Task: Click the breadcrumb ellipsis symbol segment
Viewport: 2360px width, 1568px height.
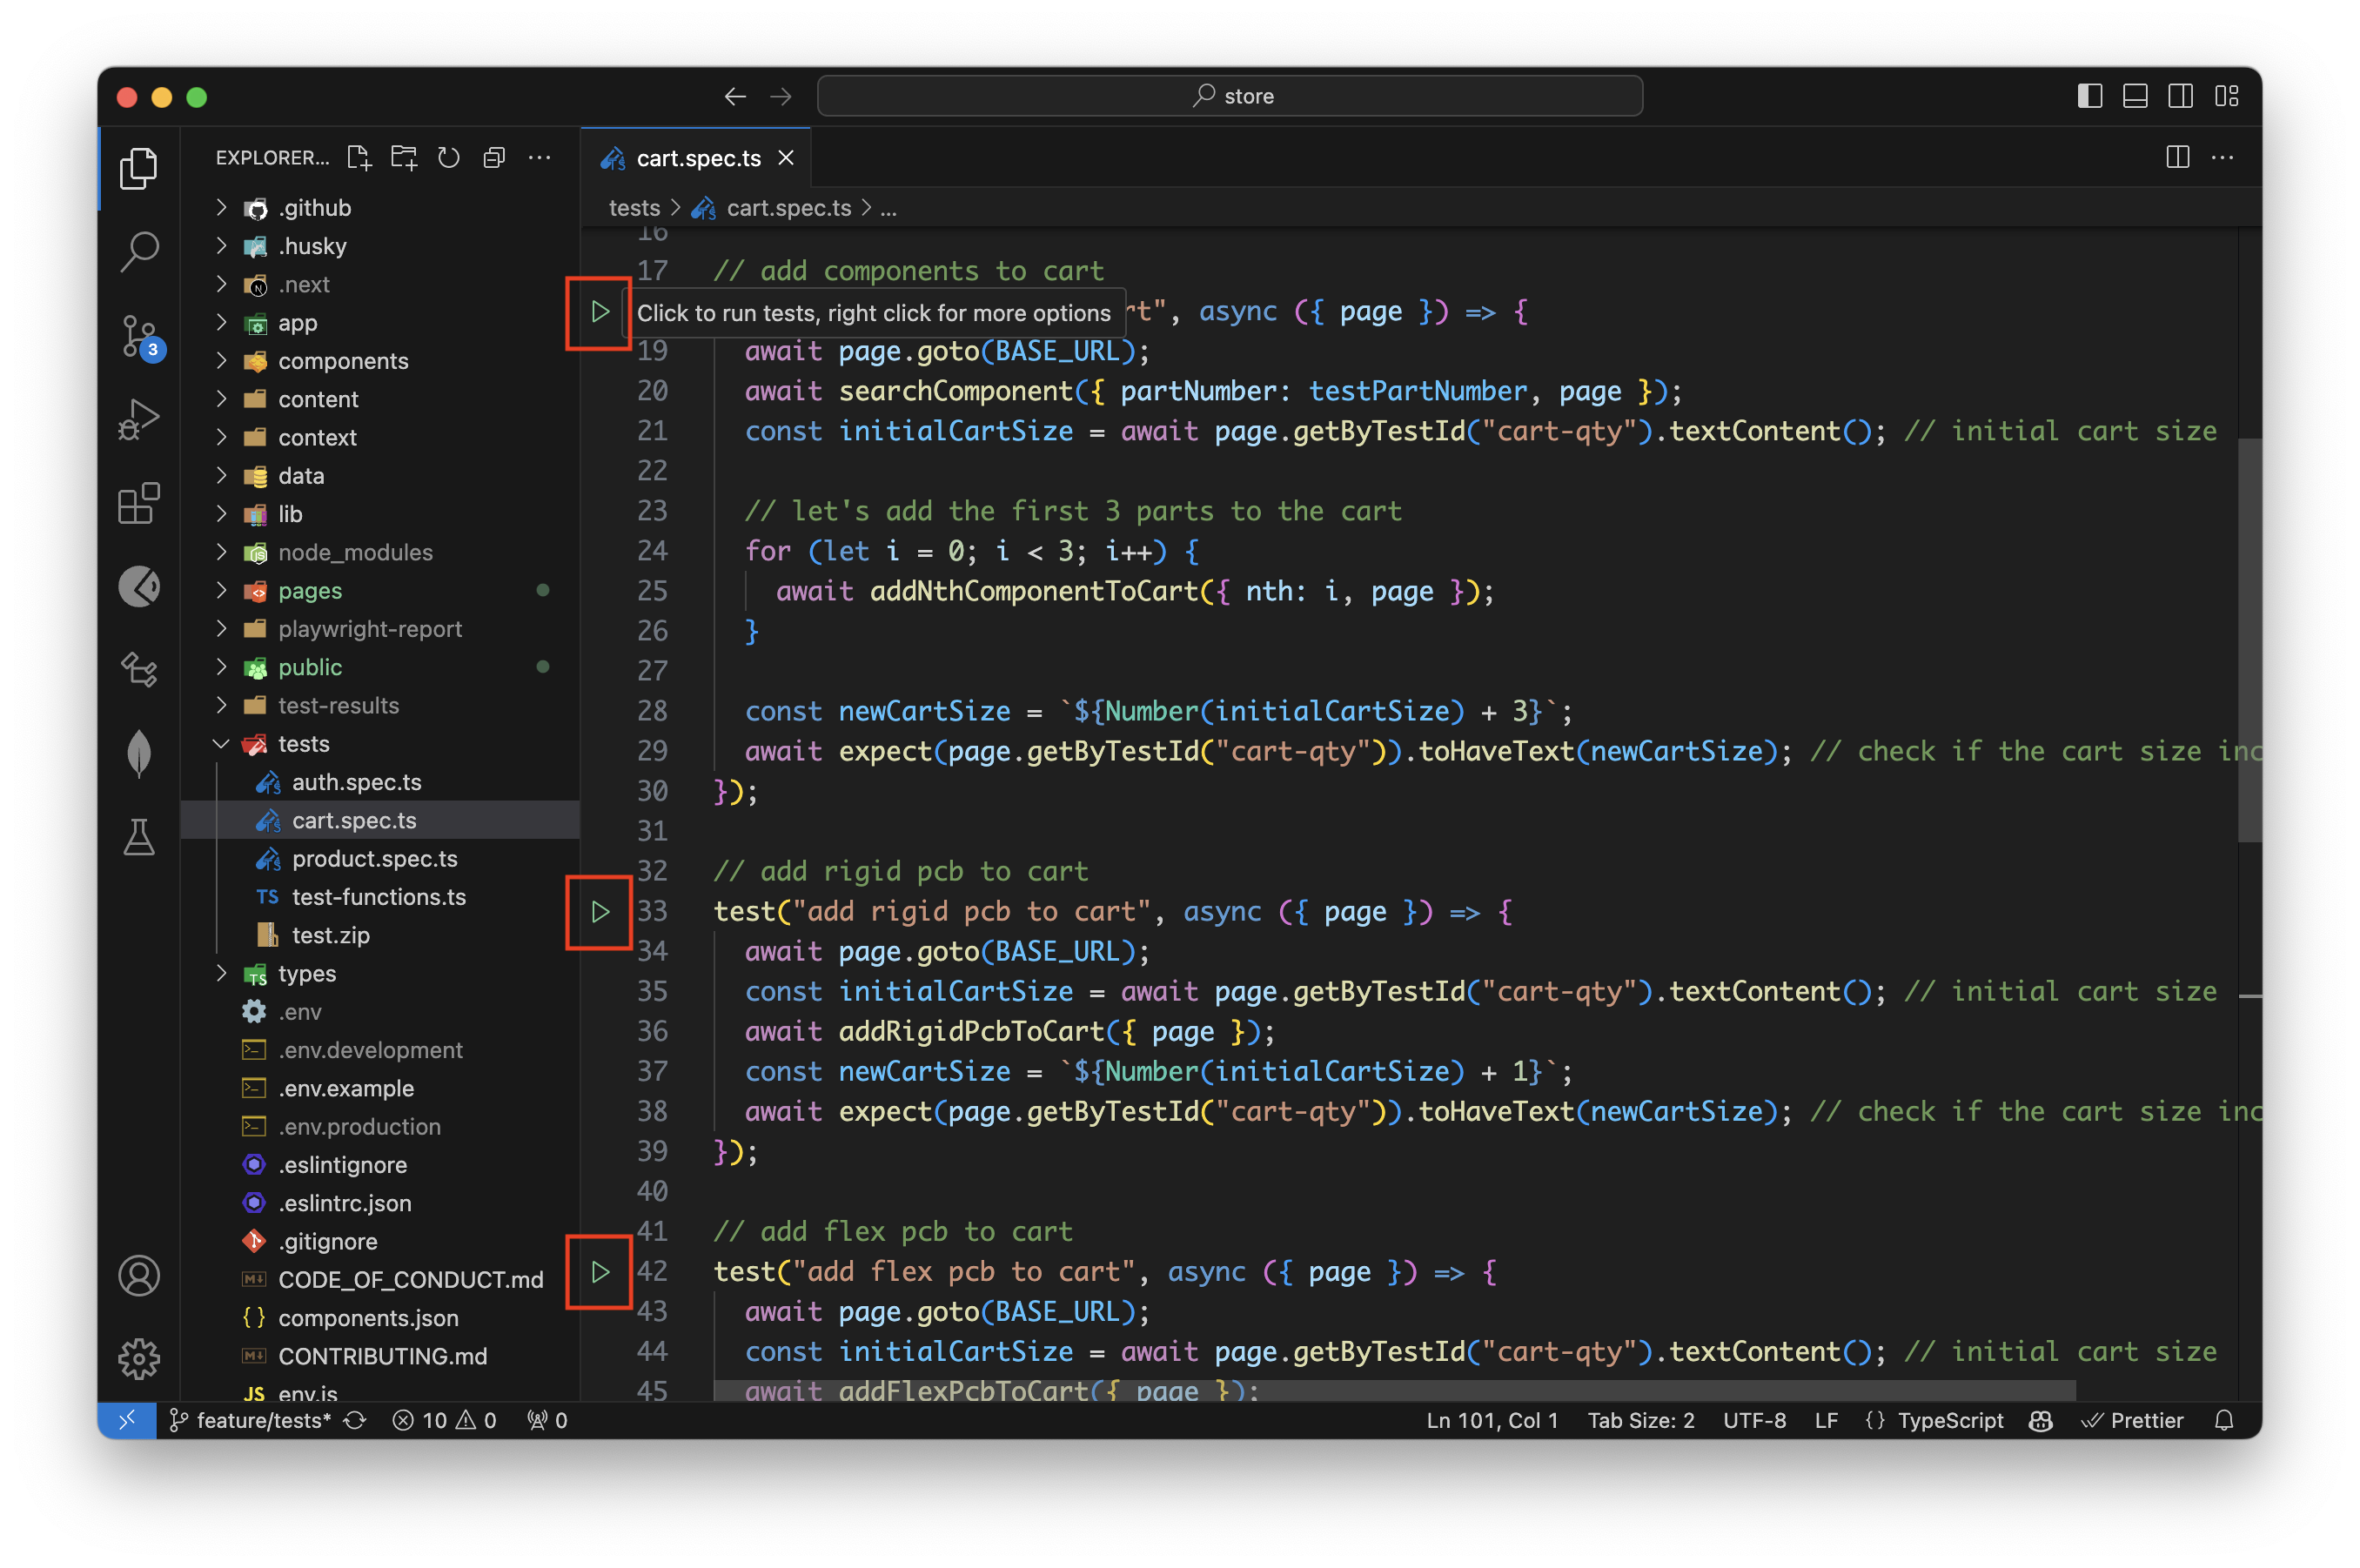Action: pos(888,207)
